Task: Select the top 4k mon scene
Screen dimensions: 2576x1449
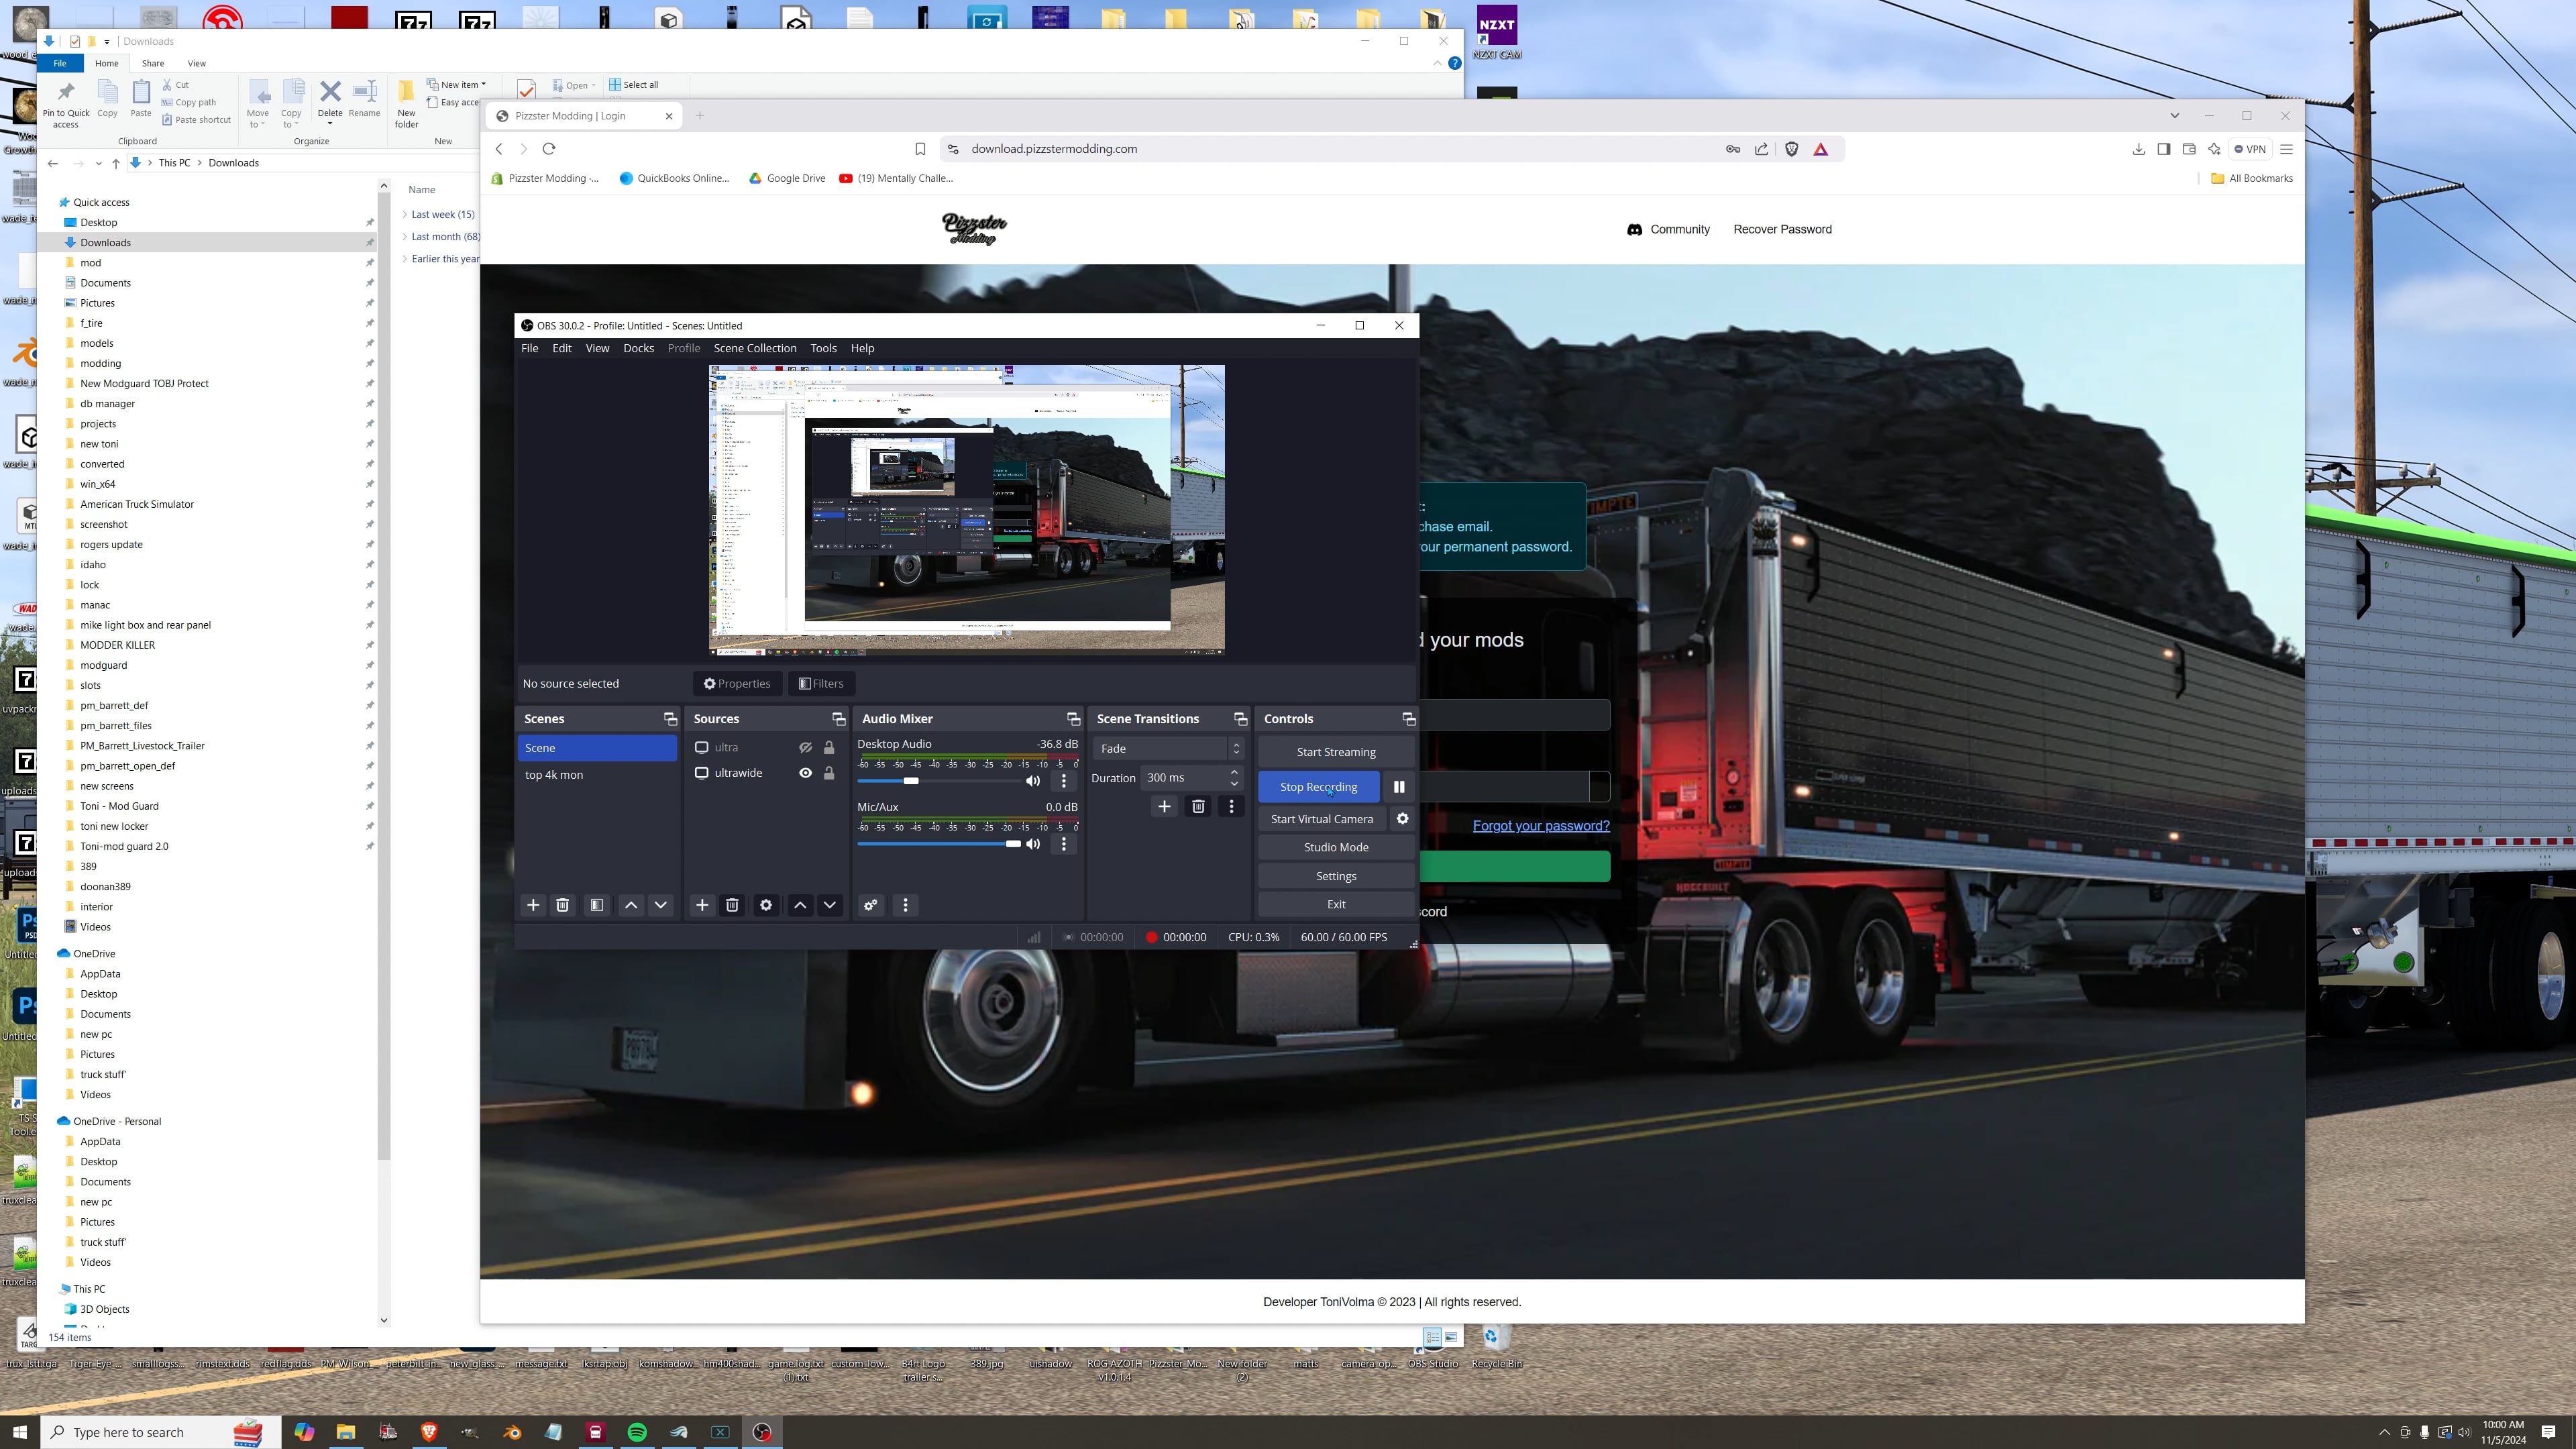Action: (554, 774)
